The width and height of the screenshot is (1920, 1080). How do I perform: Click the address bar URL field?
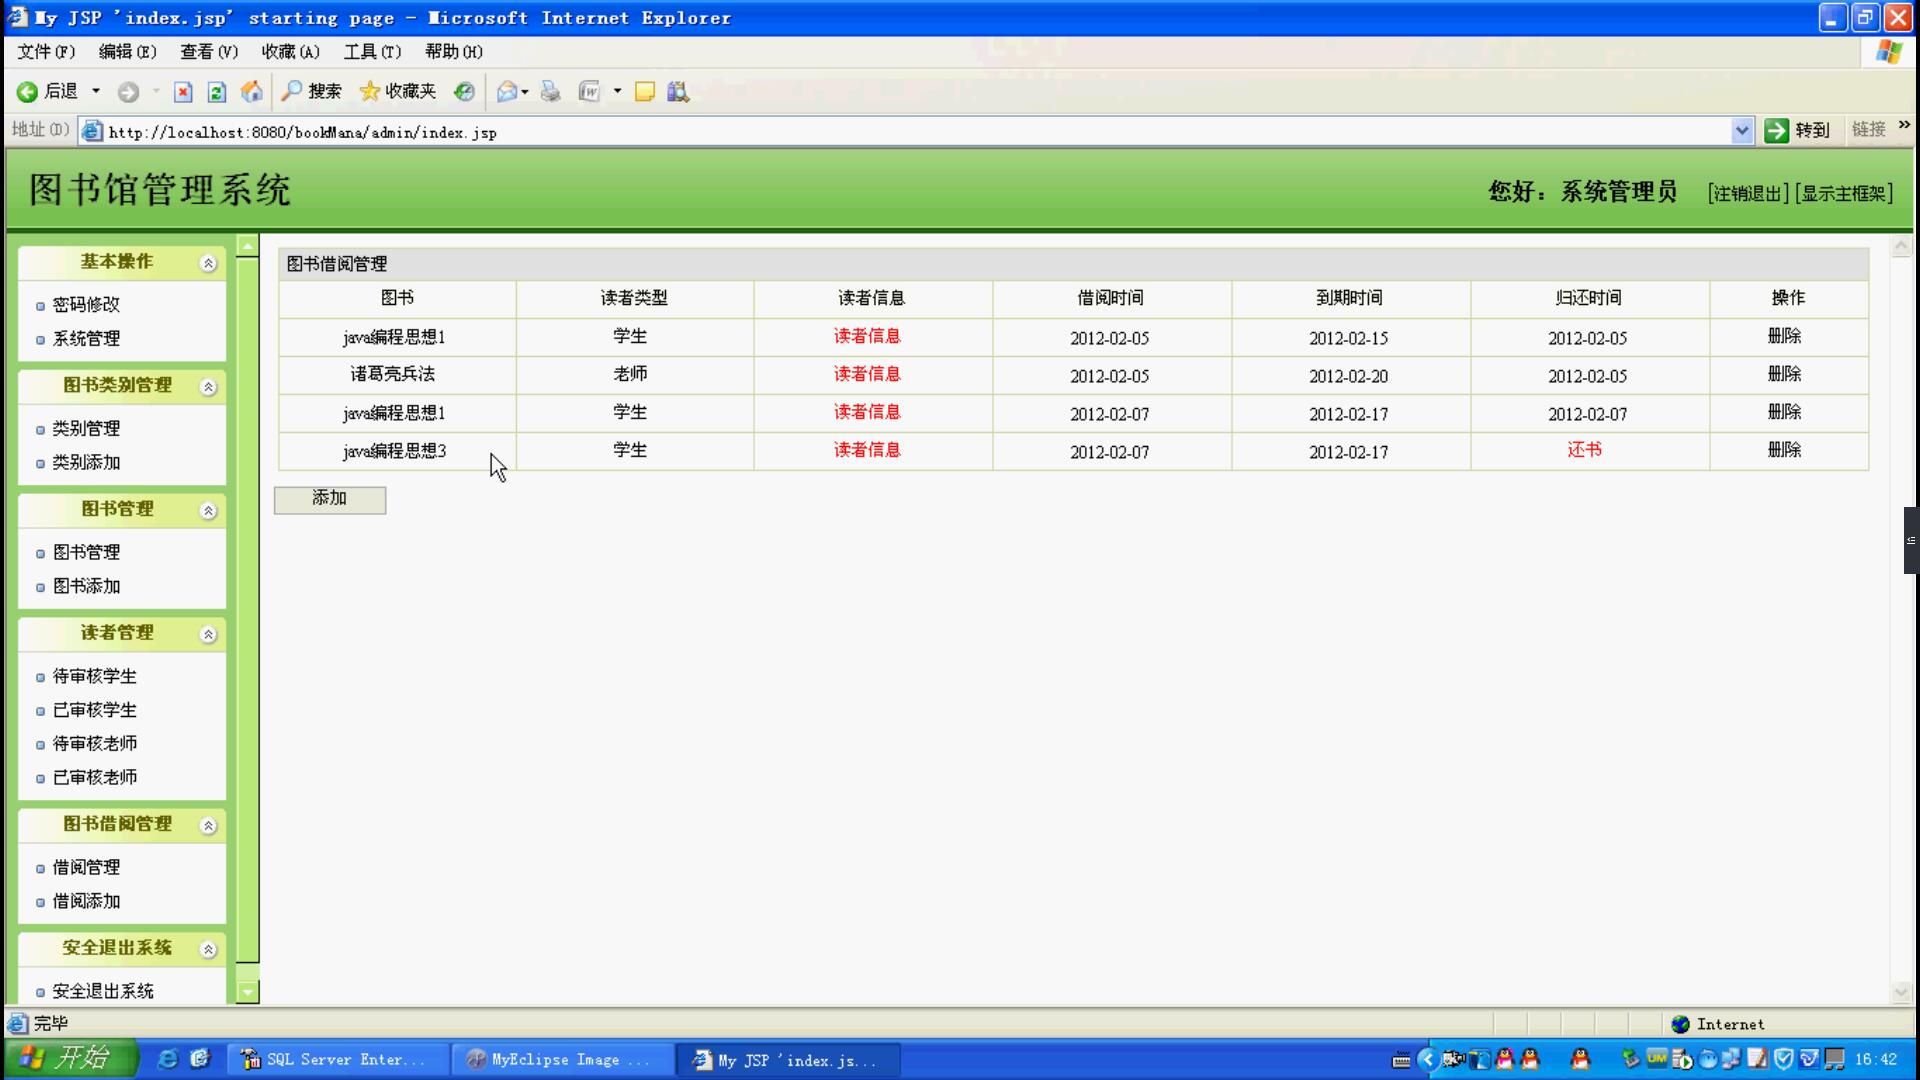coord(905,131)
